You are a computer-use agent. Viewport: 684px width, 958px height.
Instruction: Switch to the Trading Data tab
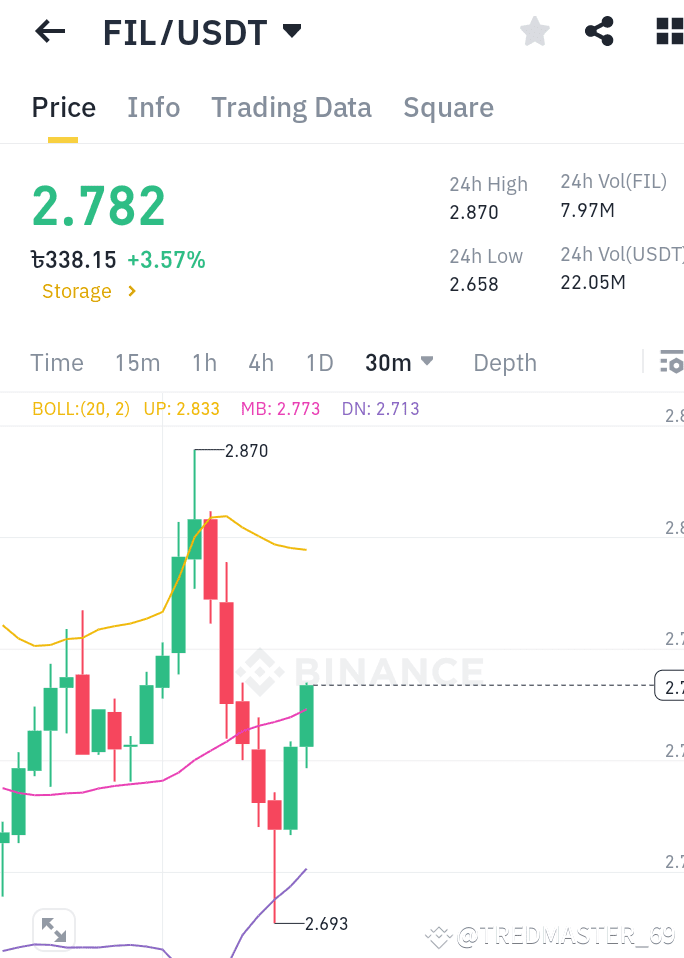tap(291, 107)
